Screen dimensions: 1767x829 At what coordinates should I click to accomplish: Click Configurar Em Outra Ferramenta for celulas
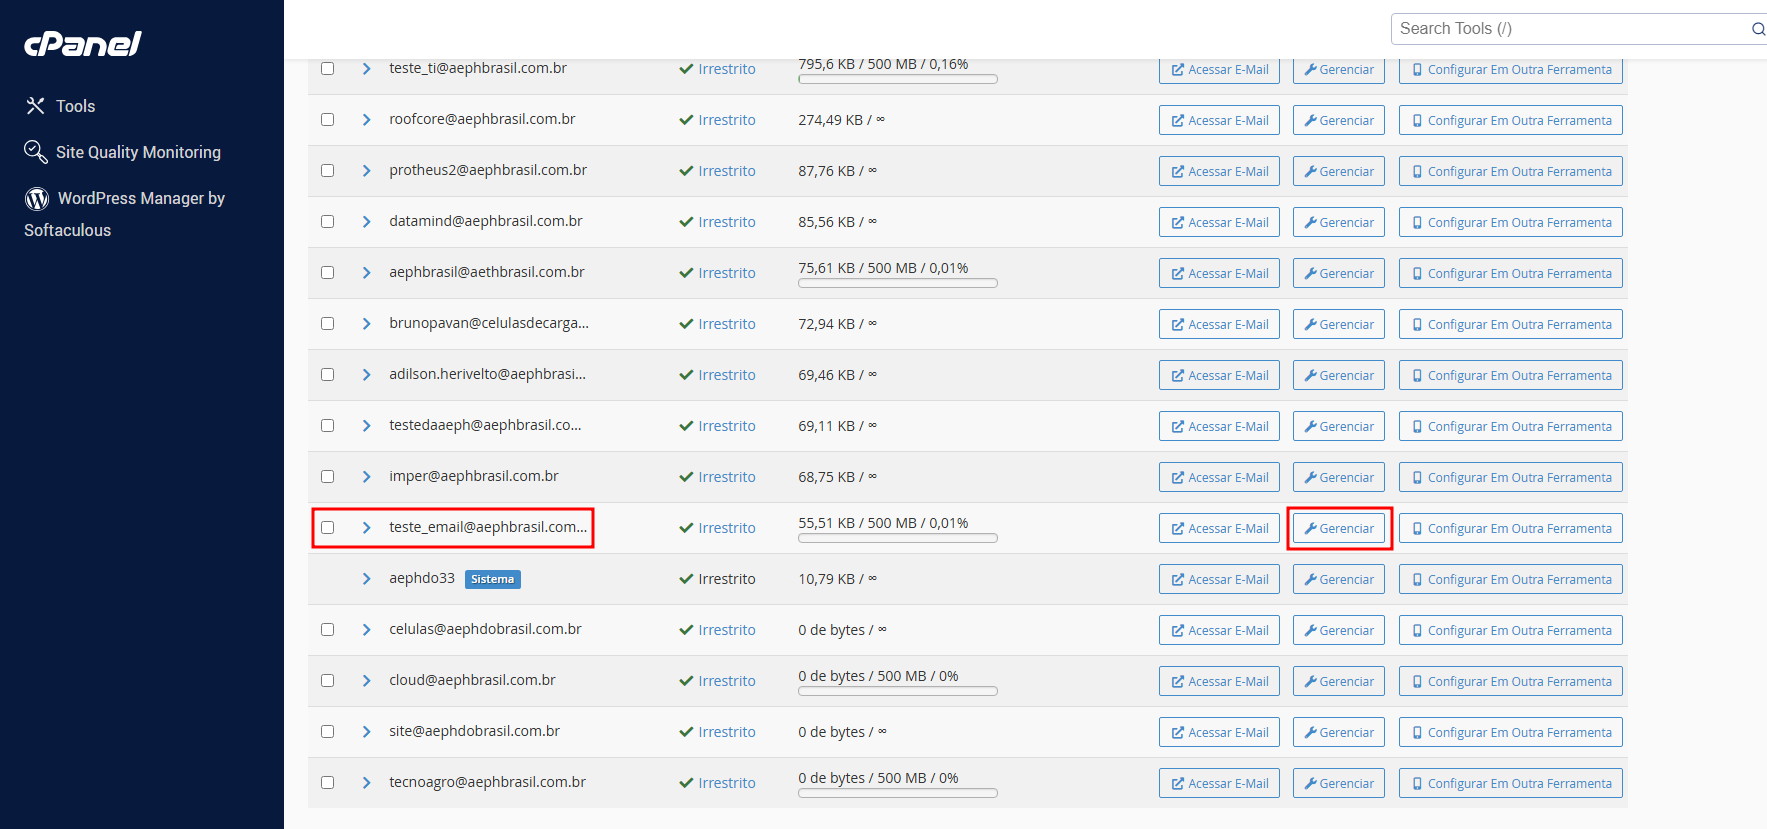pos(1511,630)
